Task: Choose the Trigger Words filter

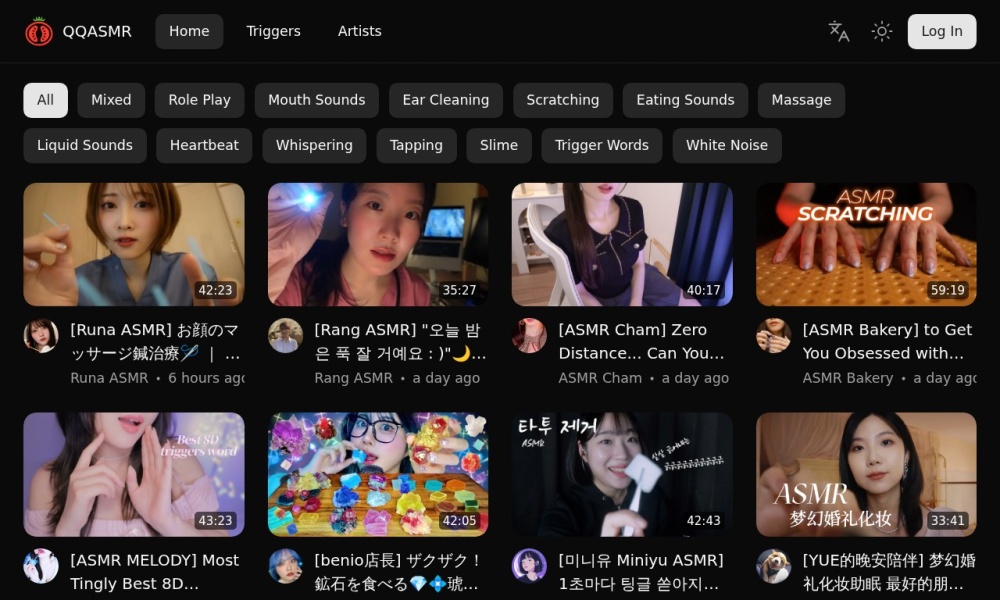Action: 601,145
